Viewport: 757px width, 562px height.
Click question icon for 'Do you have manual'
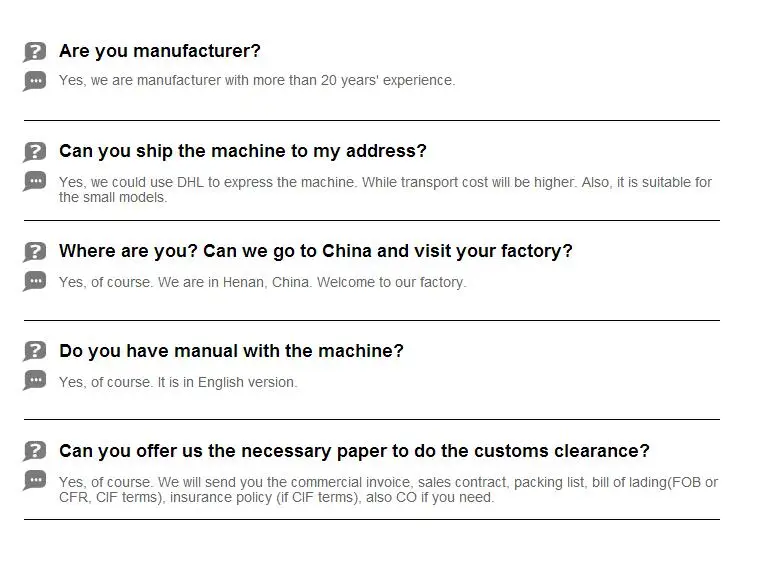tap(35, 352)
